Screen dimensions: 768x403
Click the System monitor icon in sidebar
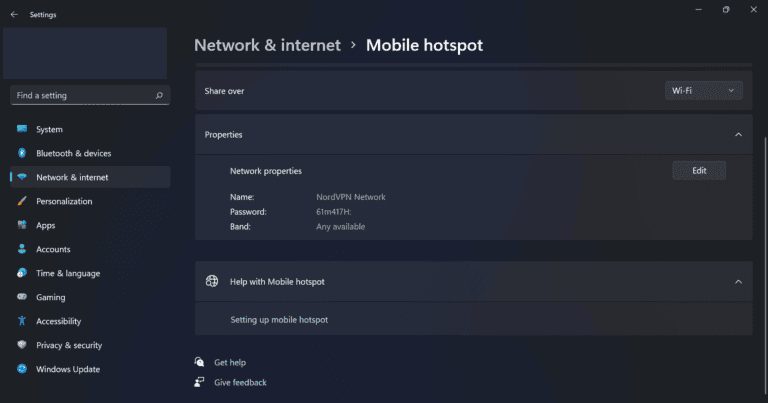(22, 129)
